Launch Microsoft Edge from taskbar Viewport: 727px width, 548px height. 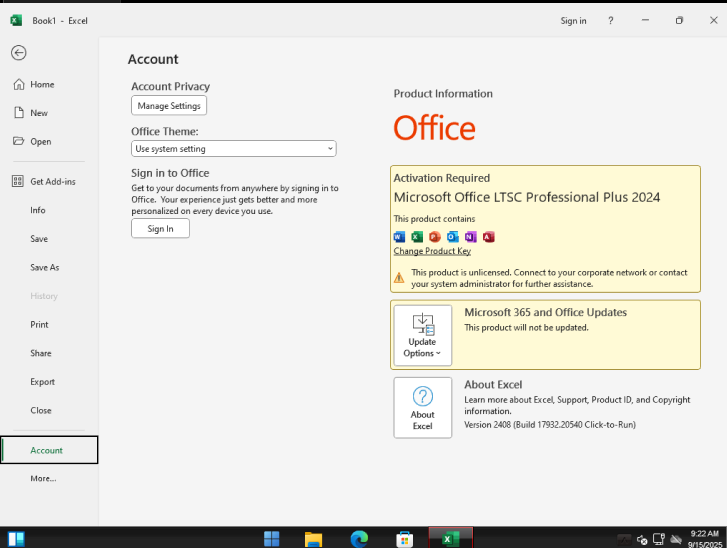[x=359, y=538]
